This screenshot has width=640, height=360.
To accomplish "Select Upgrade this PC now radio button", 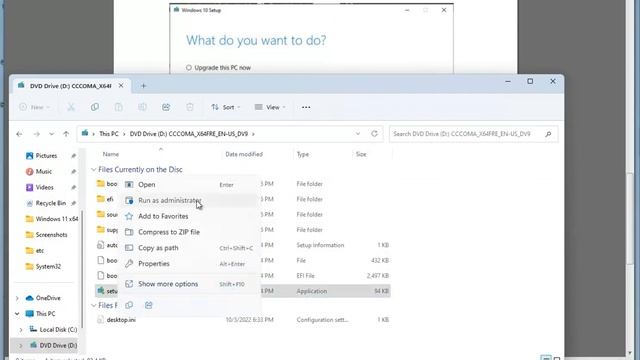I will click(189, 68).
